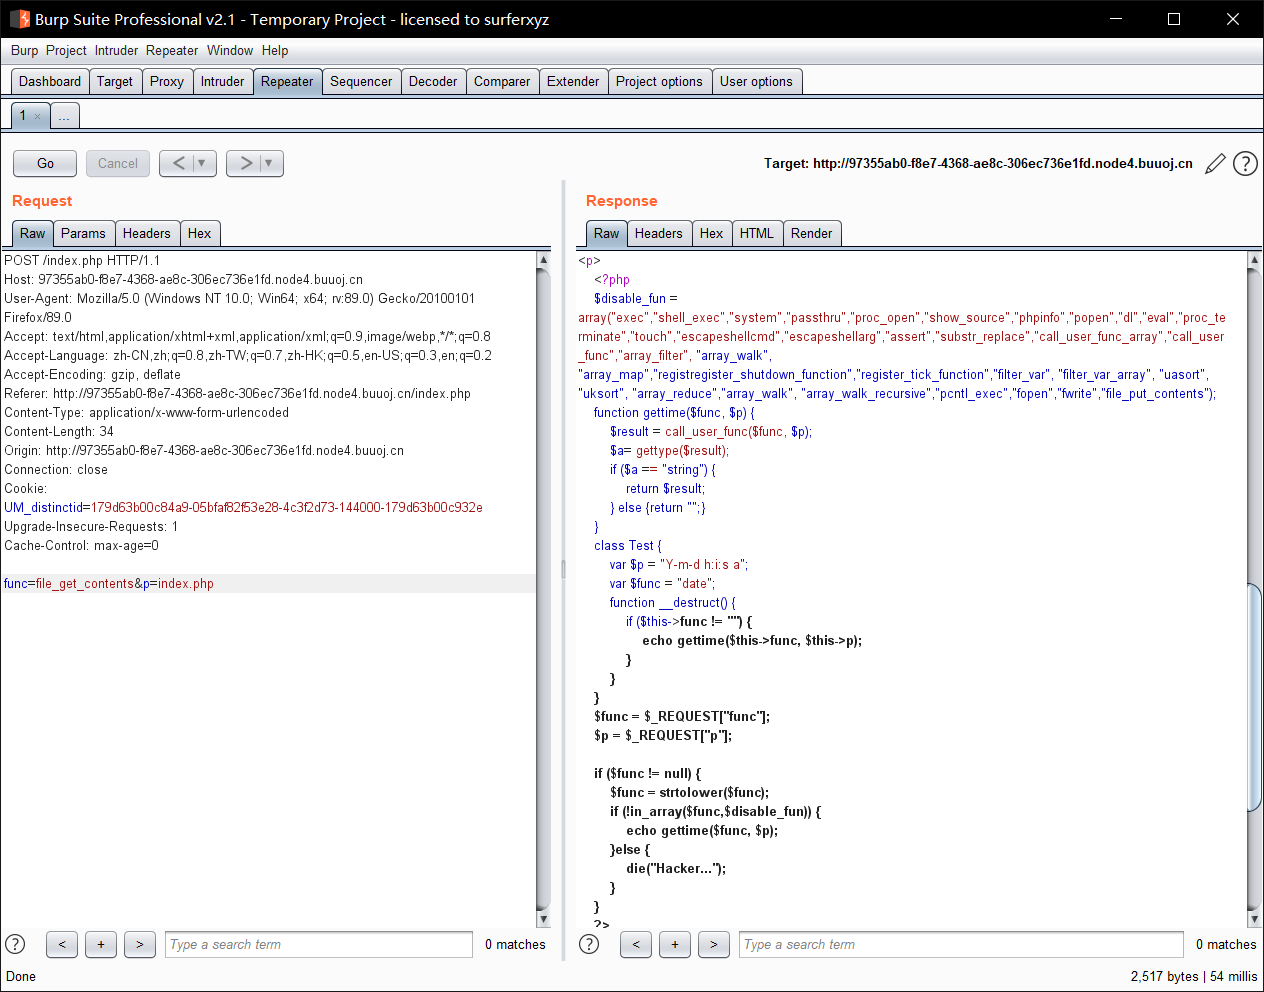Select the Repeater tool tab
The width and height of the screenshot is (1264, 992).
(287, 82)
